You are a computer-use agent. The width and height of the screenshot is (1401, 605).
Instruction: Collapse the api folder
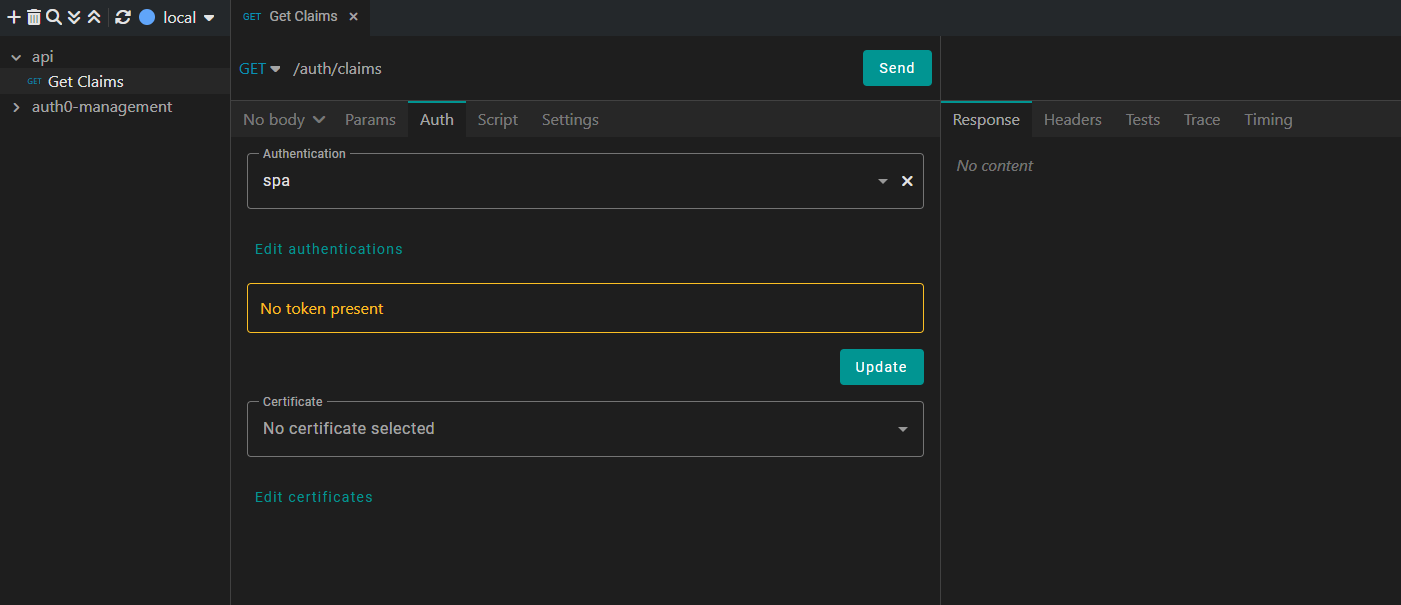16,58
